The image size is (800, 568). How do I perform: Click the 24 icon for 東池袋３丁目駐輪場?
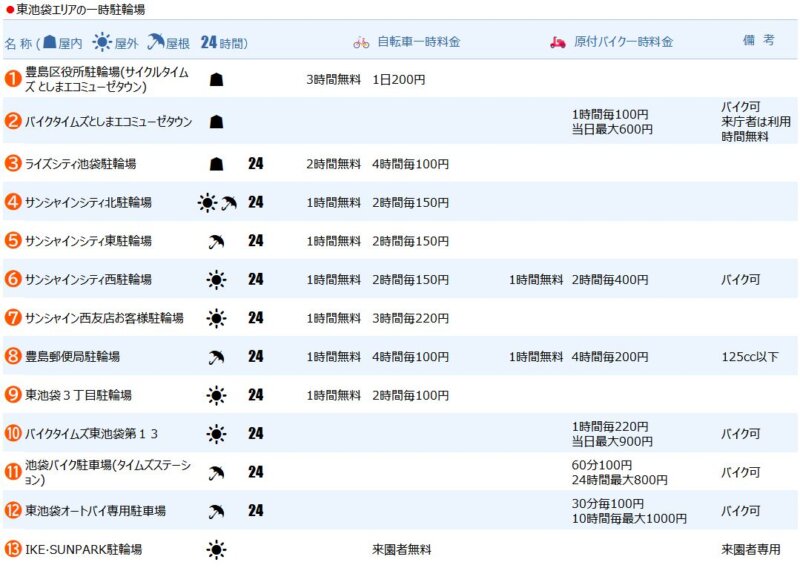click(x=256, y=395)
